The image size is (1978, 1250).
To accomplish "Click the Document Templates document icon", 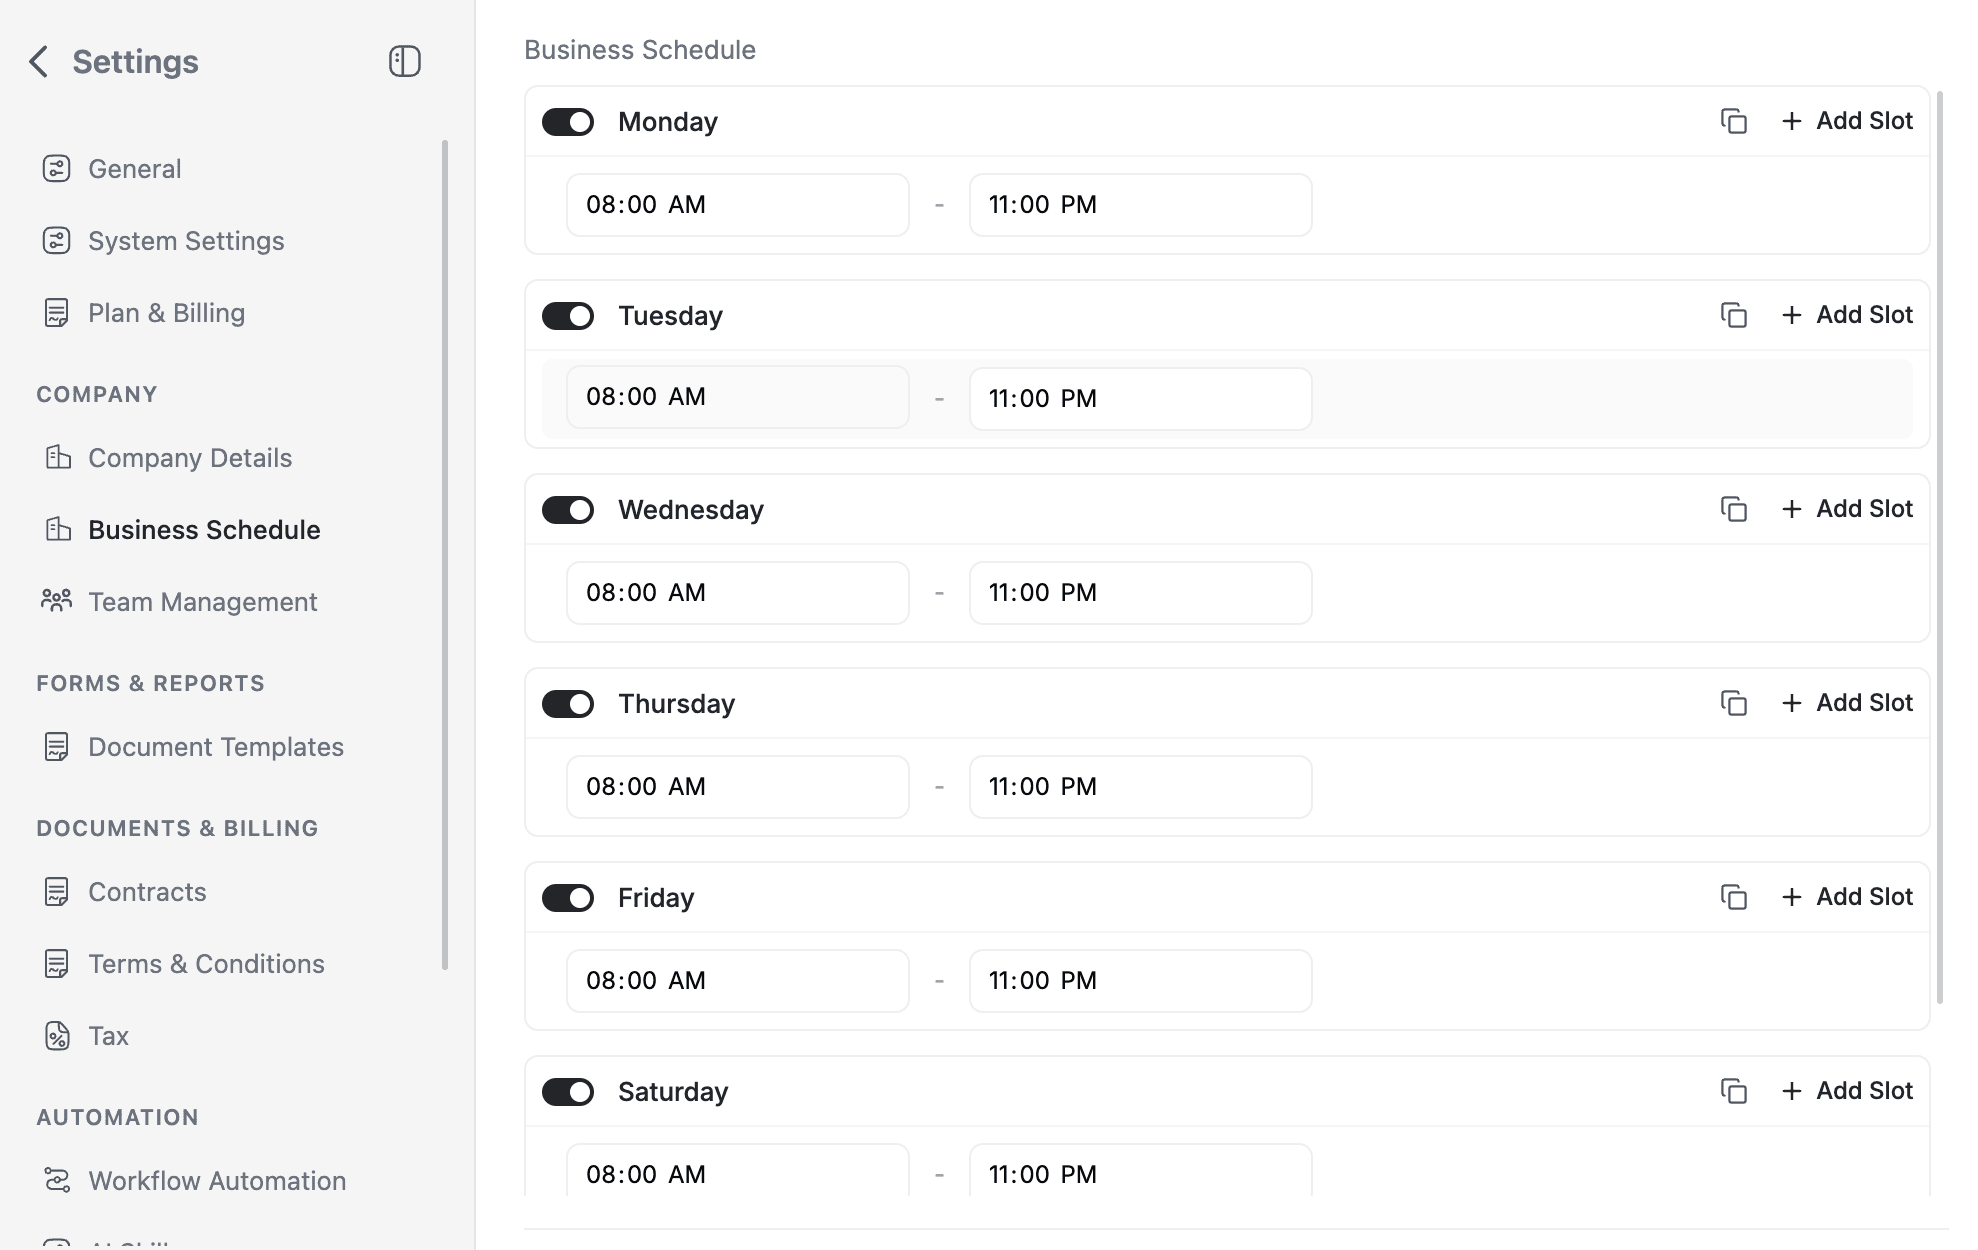I will (x=57, y=746).
